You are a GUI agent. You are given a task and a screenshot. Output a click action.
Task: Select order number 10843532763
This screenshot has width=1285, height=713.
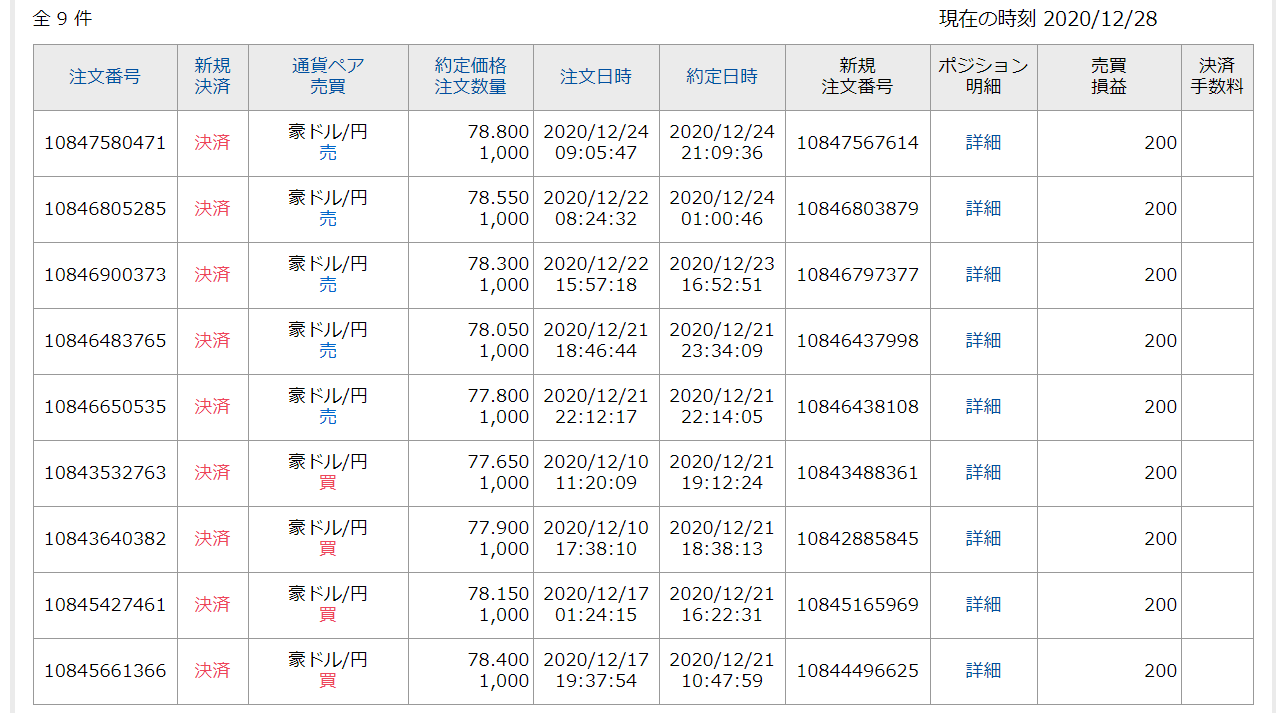[x=105, y=473]
